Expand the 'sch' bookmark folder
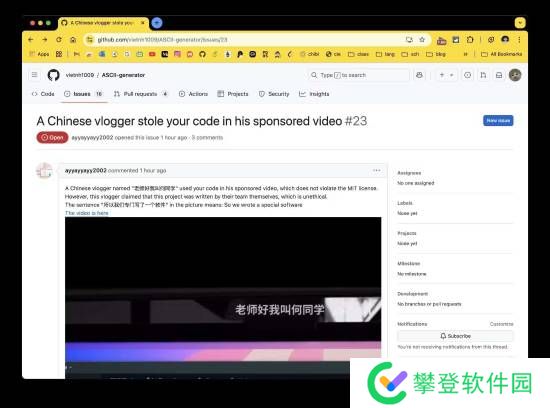 point(410,54)
